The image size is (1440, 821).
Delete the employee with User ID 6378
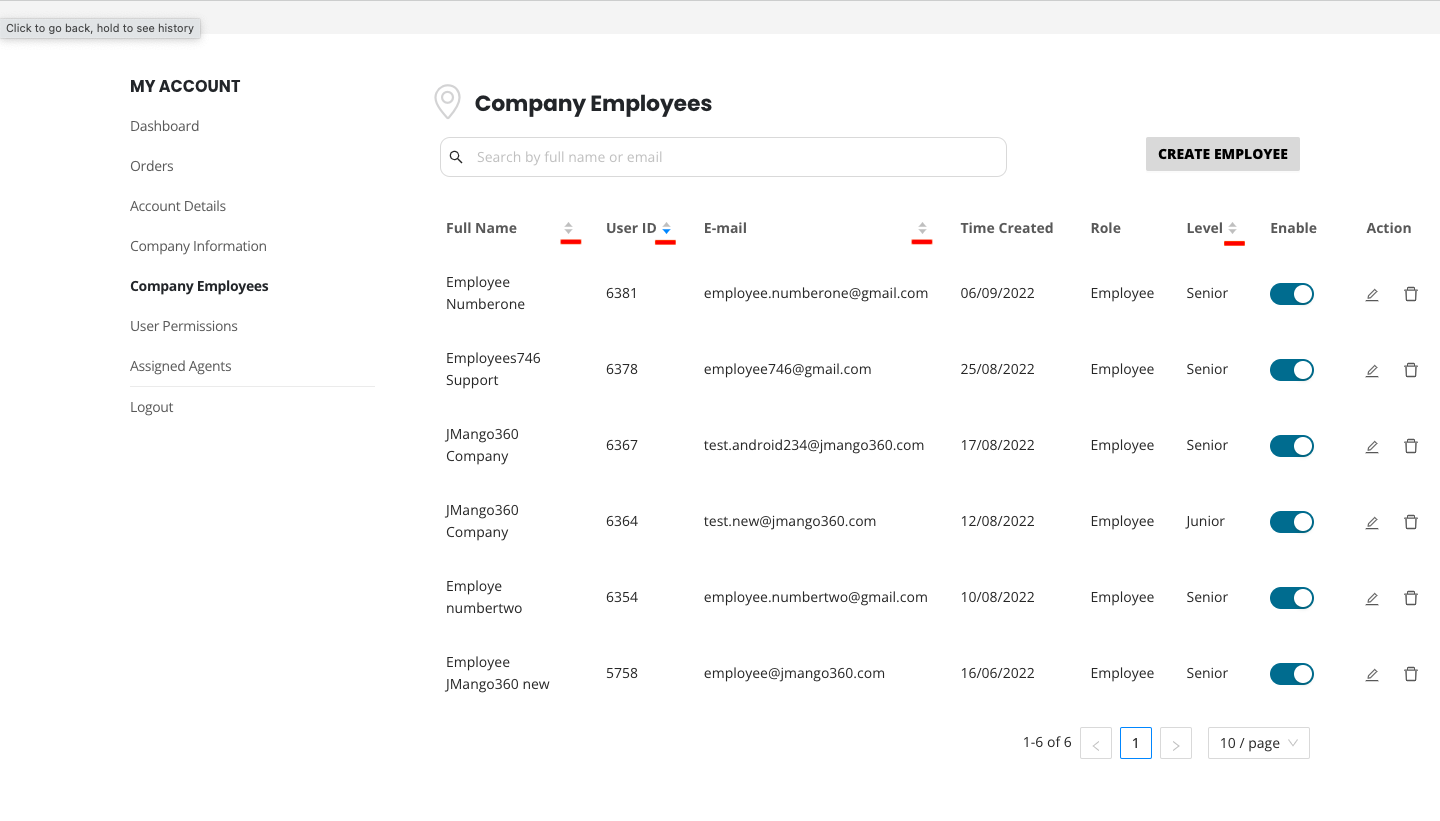1411,370
